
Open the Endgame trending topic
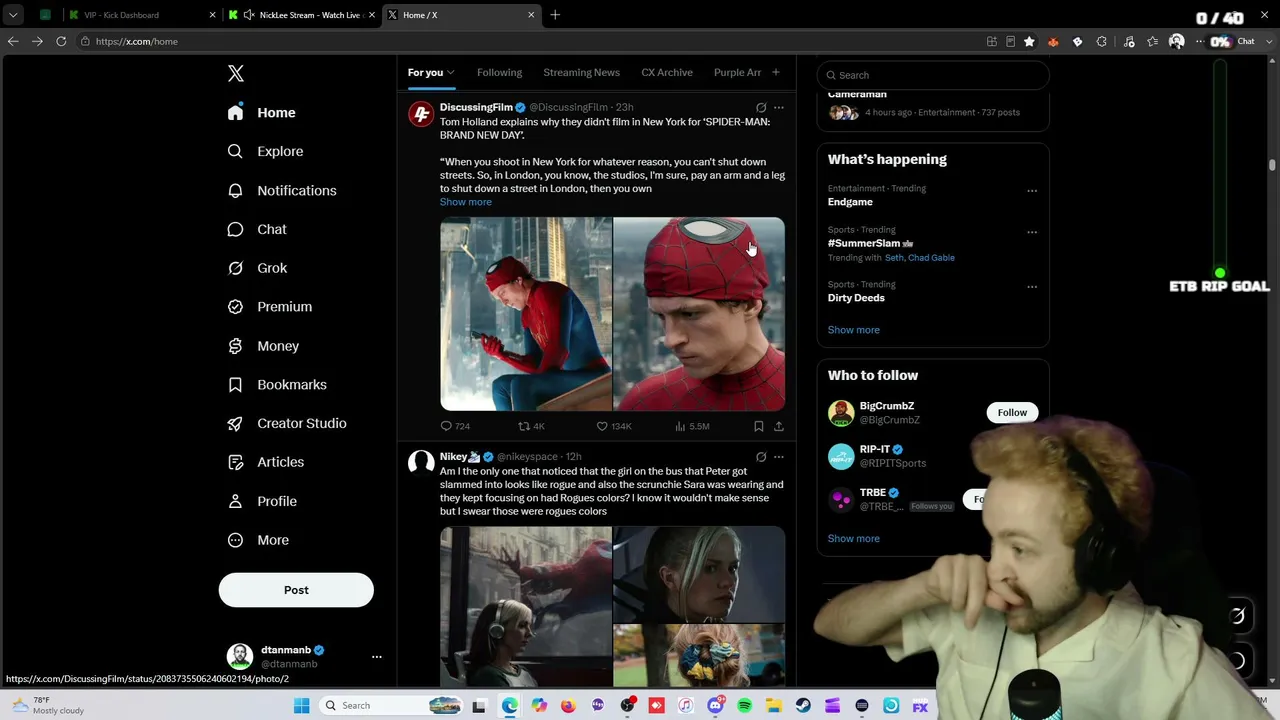[850, 202]
